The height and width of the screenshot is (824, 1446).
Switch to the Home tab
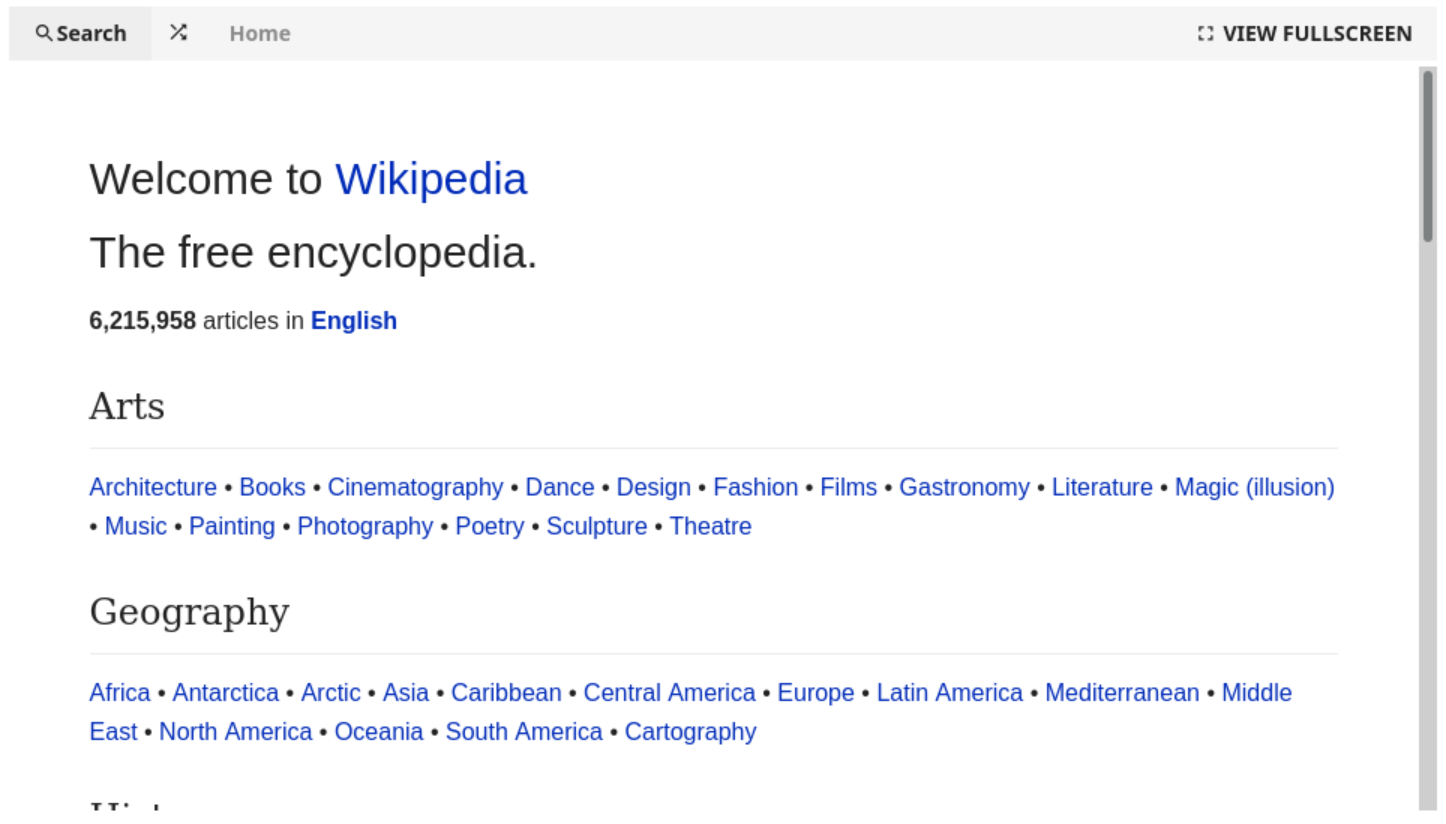[x=259, y=33]
